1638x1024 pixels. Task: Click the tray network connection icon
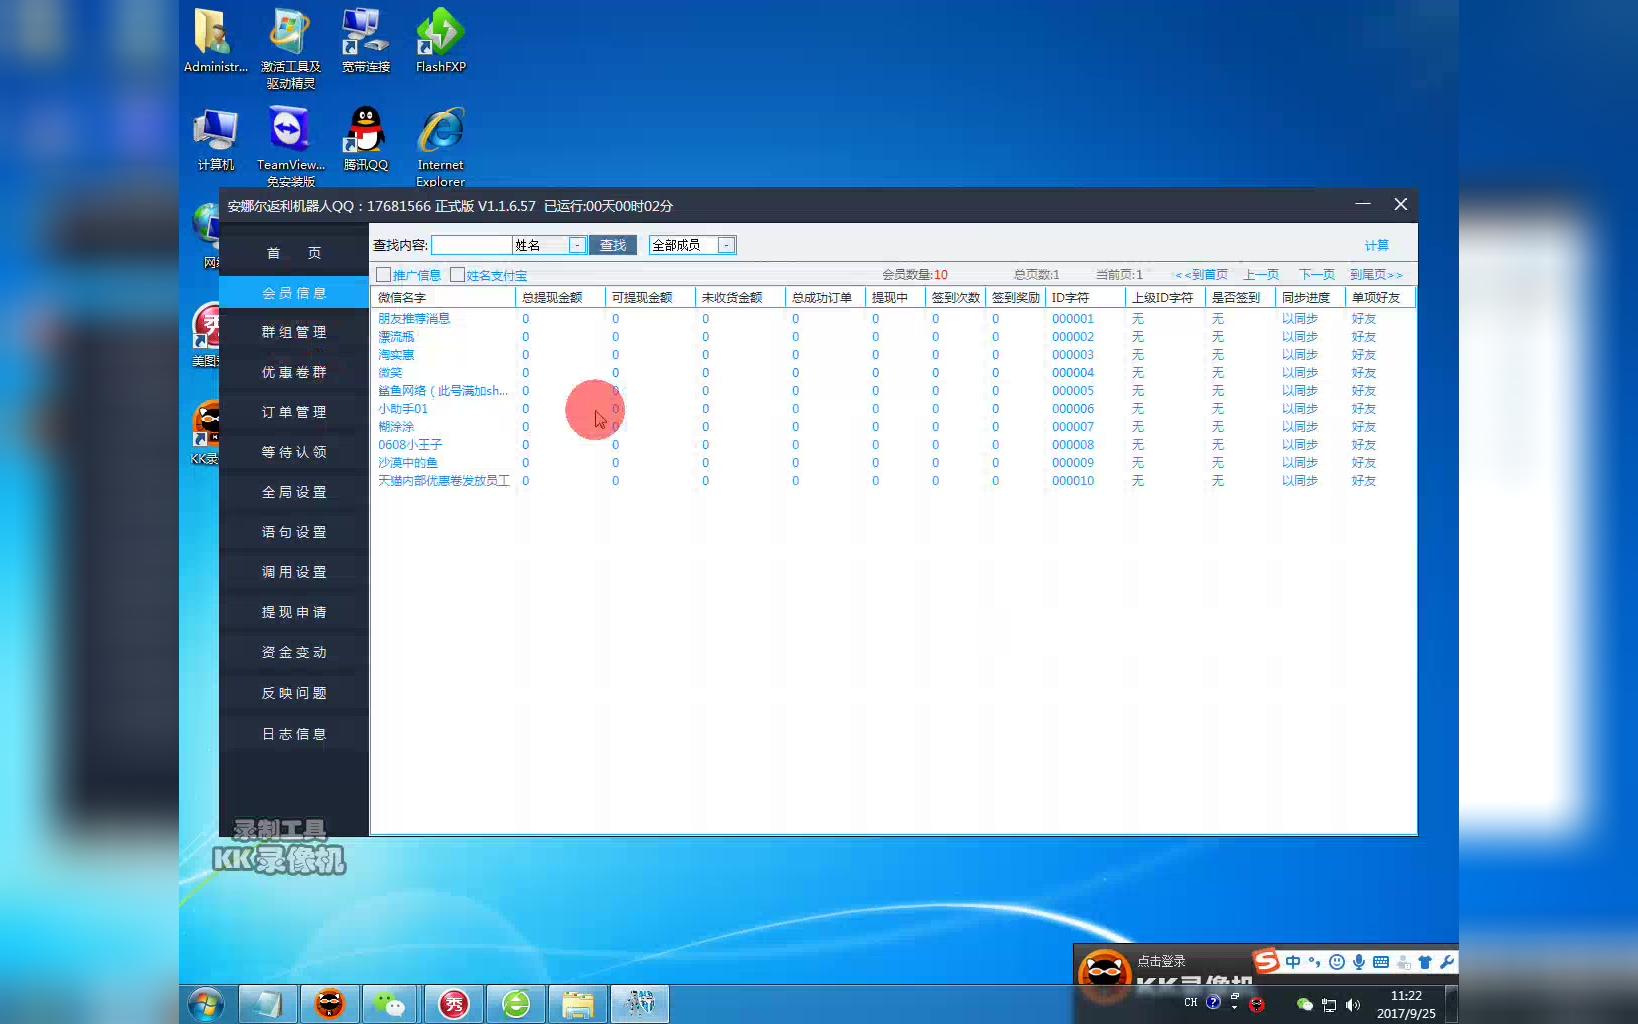(x=1329, y=1005)
